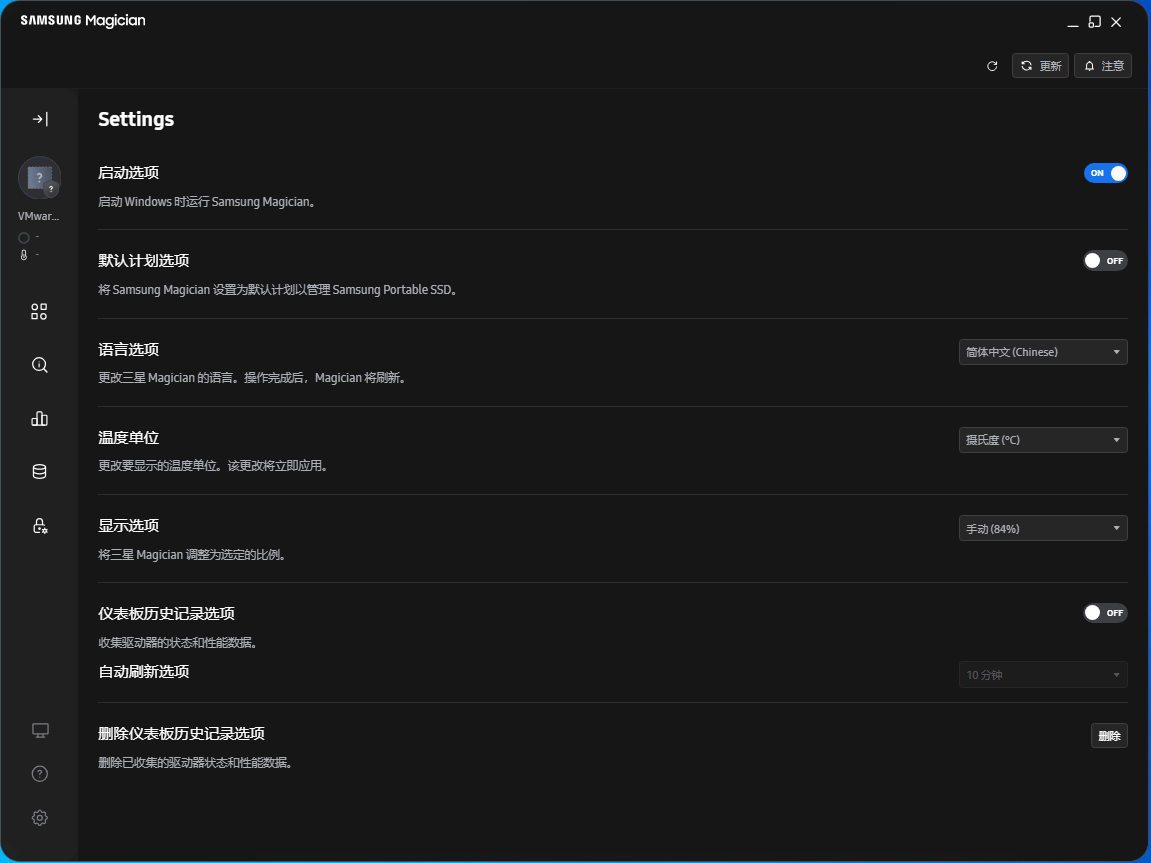The height and width of the screenshot is (863, 1151).
Task: Open the diagnostic scan magnifier icon
Action: click(x=39, y=365)
